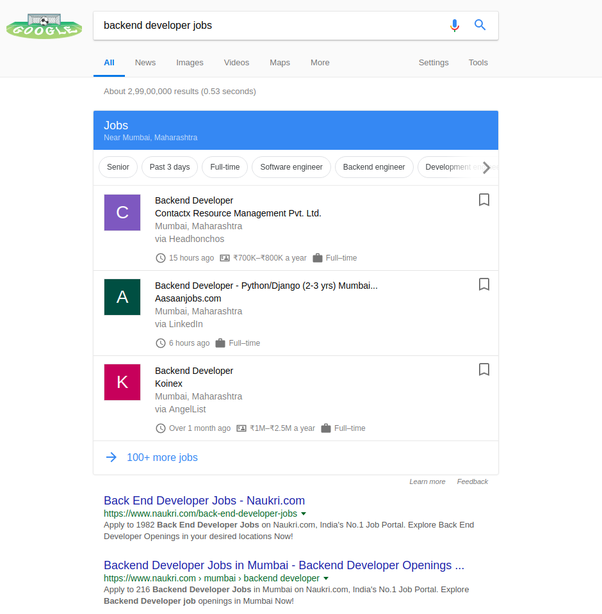Apply the Backend engineer filter chip
Image resolution: width=602 pixels, height=614 pixels.
[x=374, y=167]
